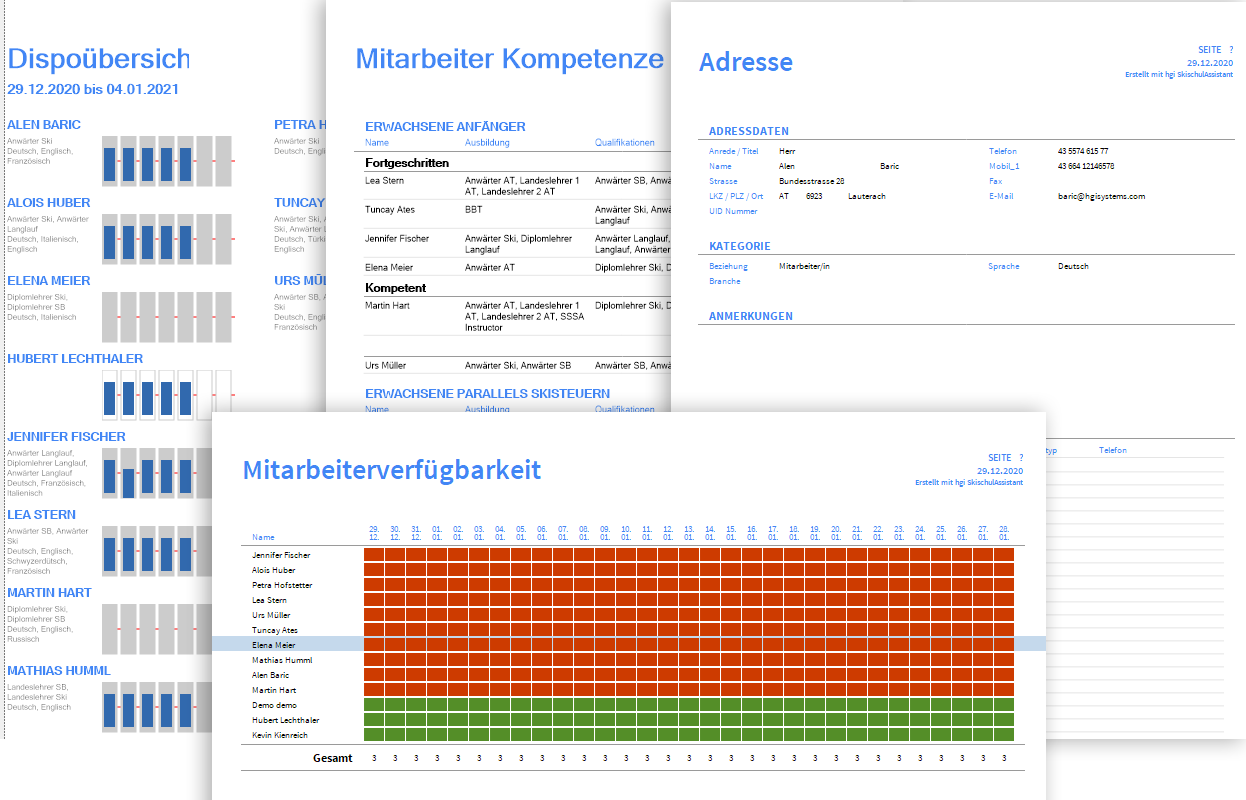
Task: Select Kevin Kienreich in the availability list
Action: pyautogui.click(x=280, y=735)
